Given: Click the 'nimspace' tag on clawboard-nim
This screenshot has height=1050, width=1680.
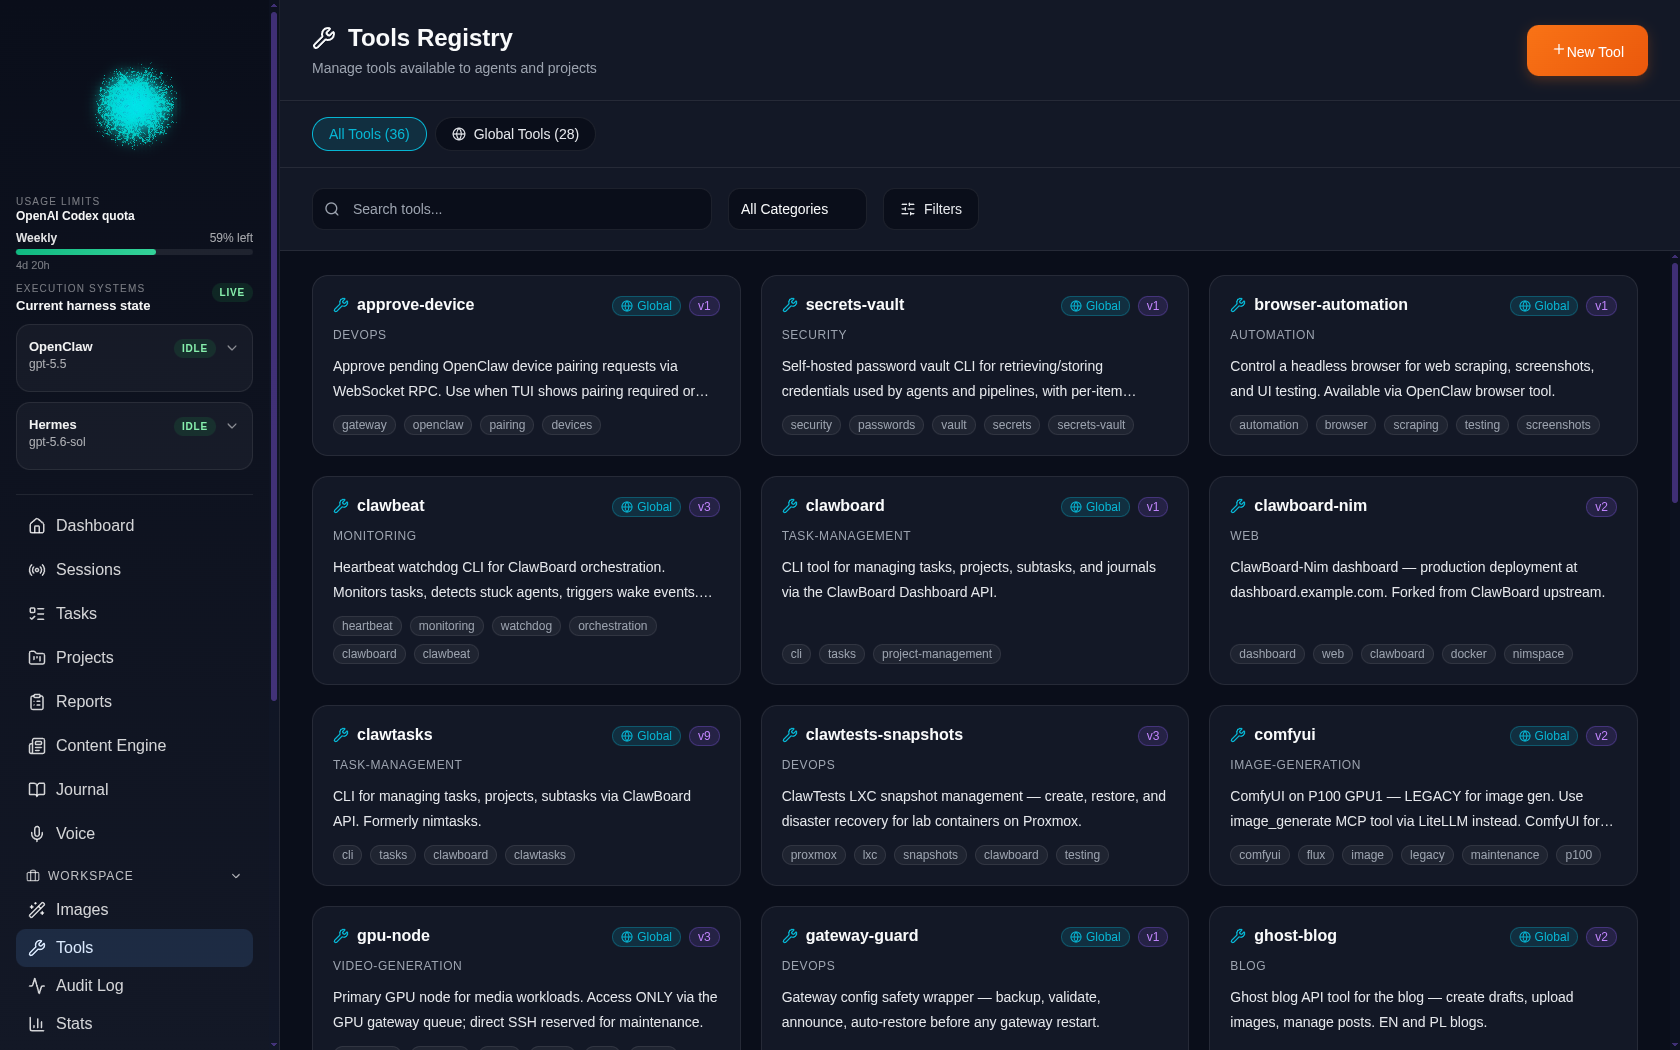Looking at the screenshot, I should click(x=1538, y=654).
